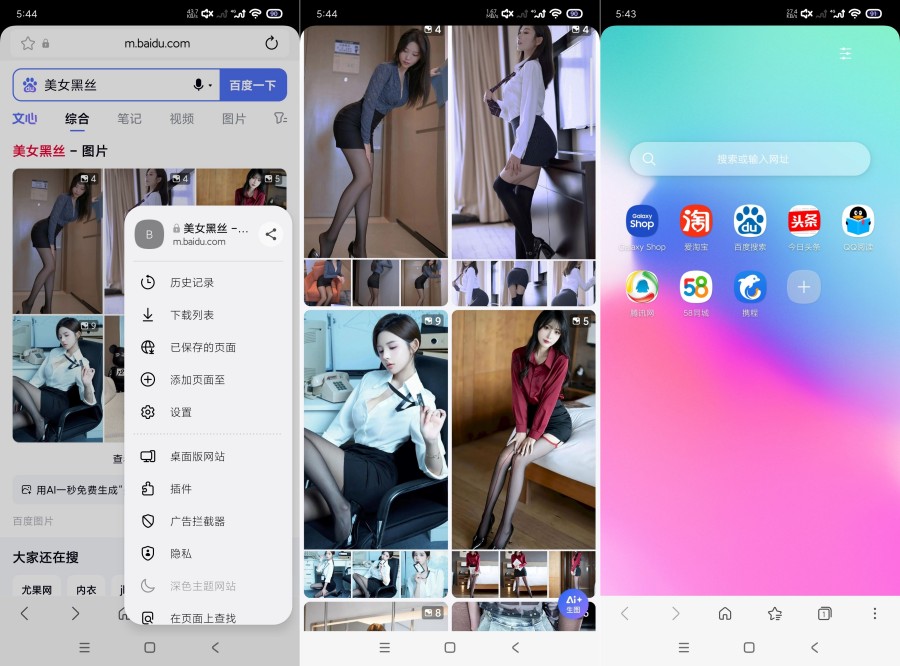Select 历史记录 from the menu
Screen dimensions: 900x666
pyautogui.click(x=191, y=283)
